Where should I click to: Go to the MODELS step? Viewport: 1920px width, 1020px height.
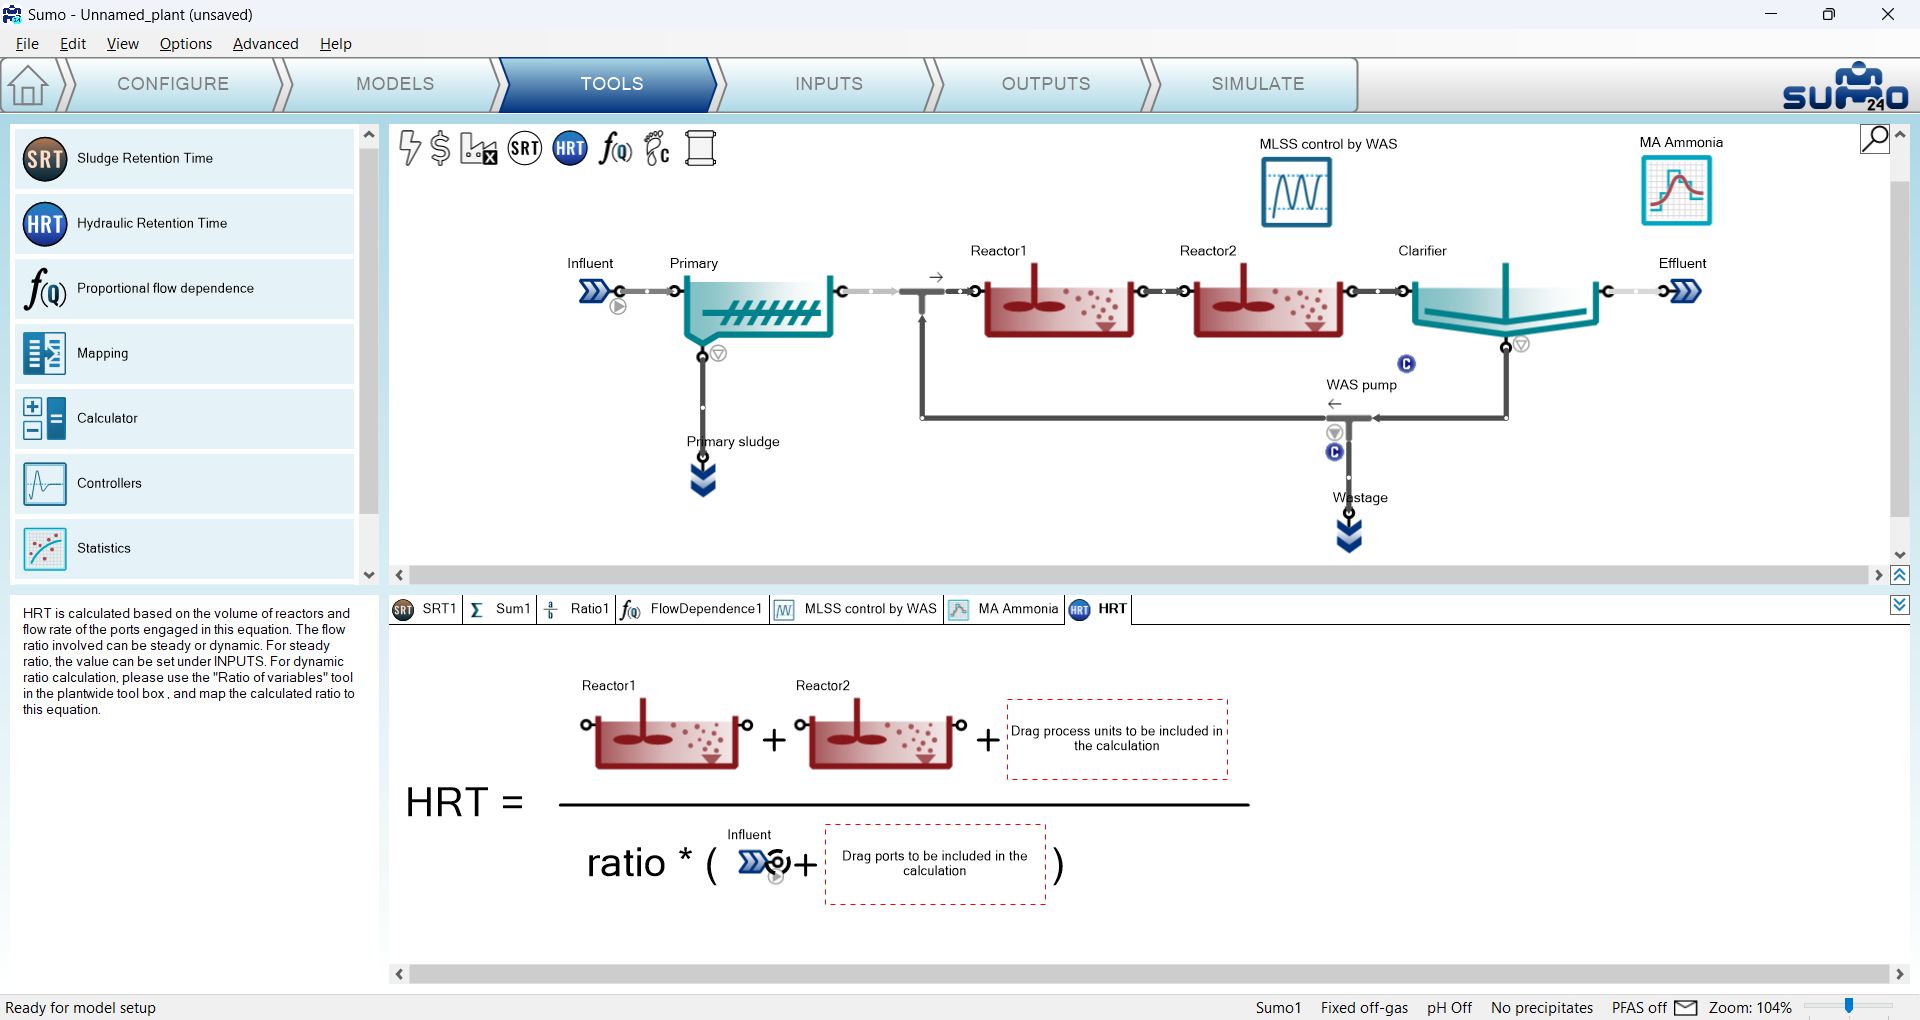[395, 84]
